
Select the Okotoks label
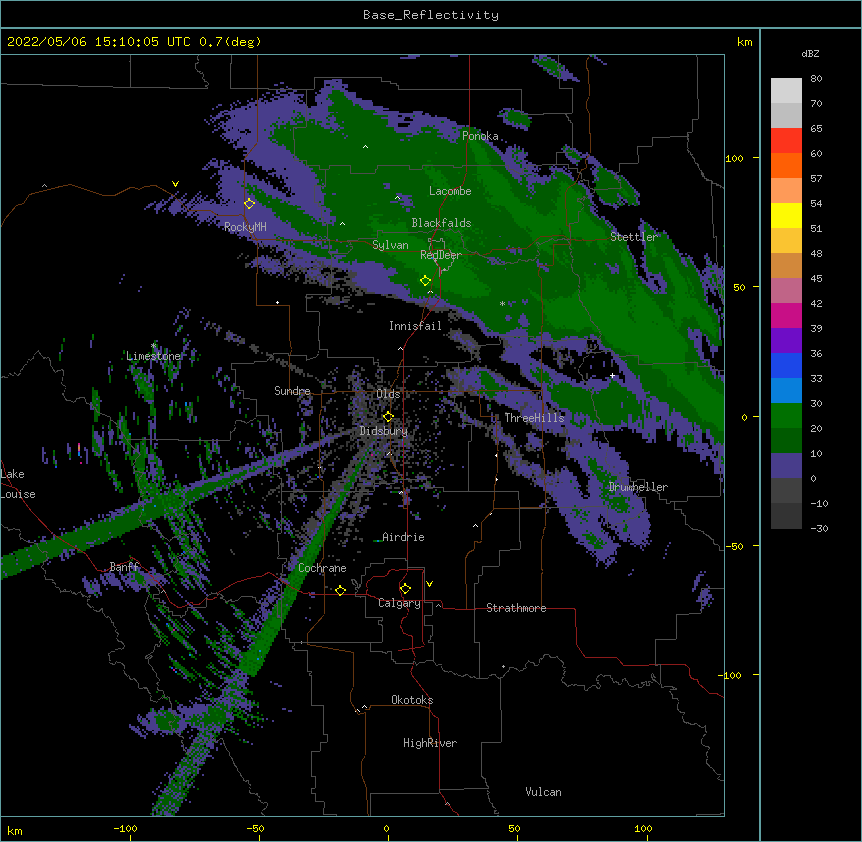412,700
